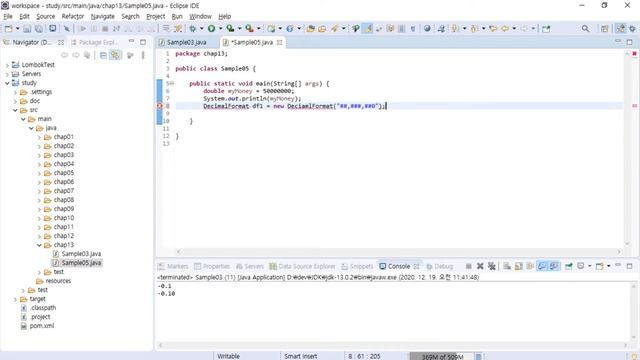This screenshot has height=360, width=640.
Task: Click the Clear Console icon
Action: [x=507, y=266]
